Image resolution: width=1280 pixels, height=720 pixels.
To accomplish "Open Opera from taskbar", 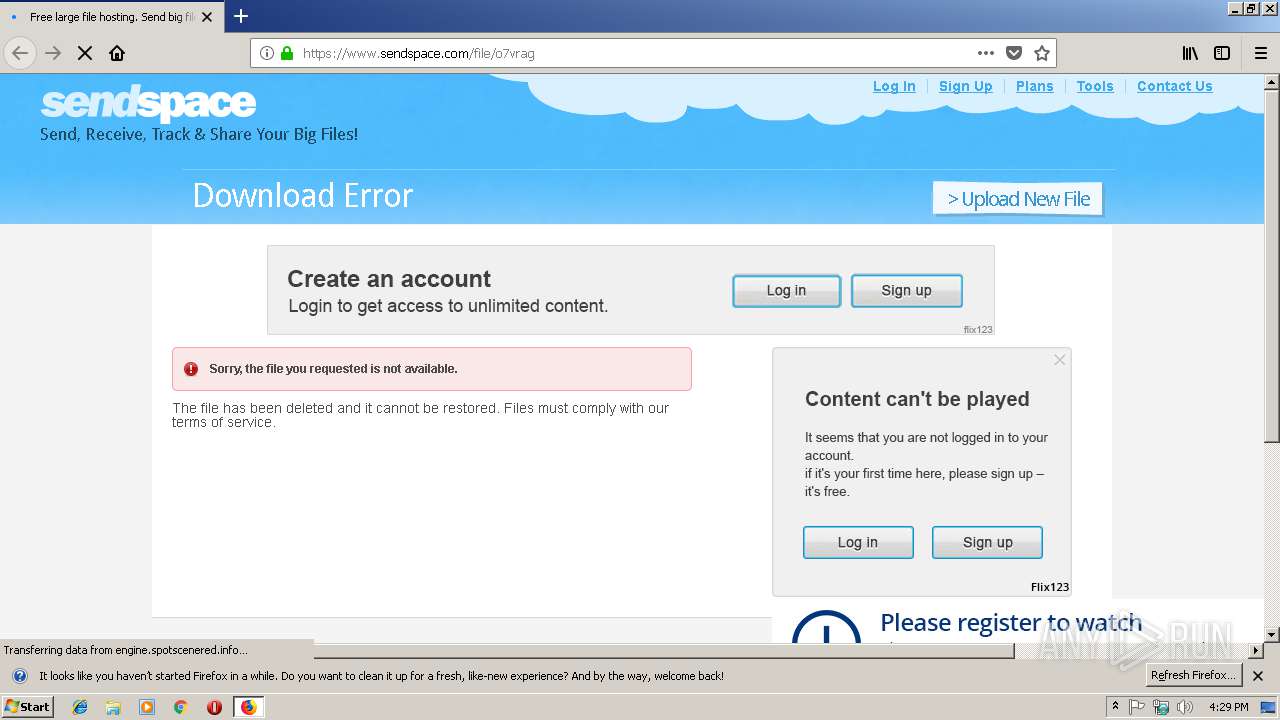I will (x=214, y=707).
